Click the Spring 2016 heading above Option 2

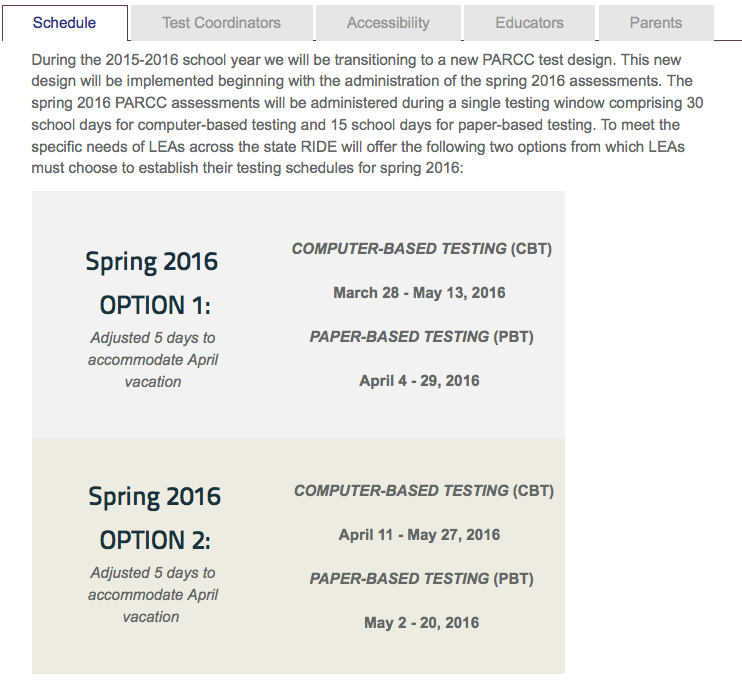point(154,497)
